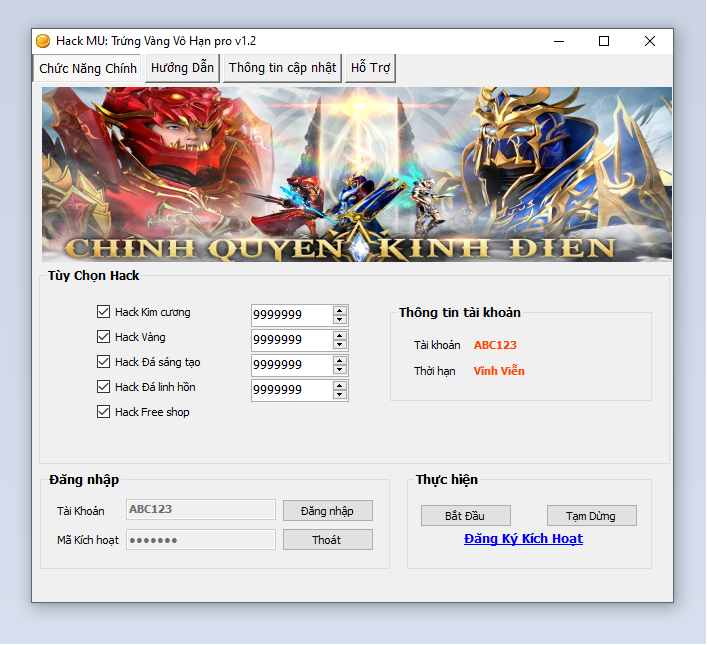This screenshot has width=707, height=645.
Task: Click the Bắt Đầu button
Action: point(465,516)
